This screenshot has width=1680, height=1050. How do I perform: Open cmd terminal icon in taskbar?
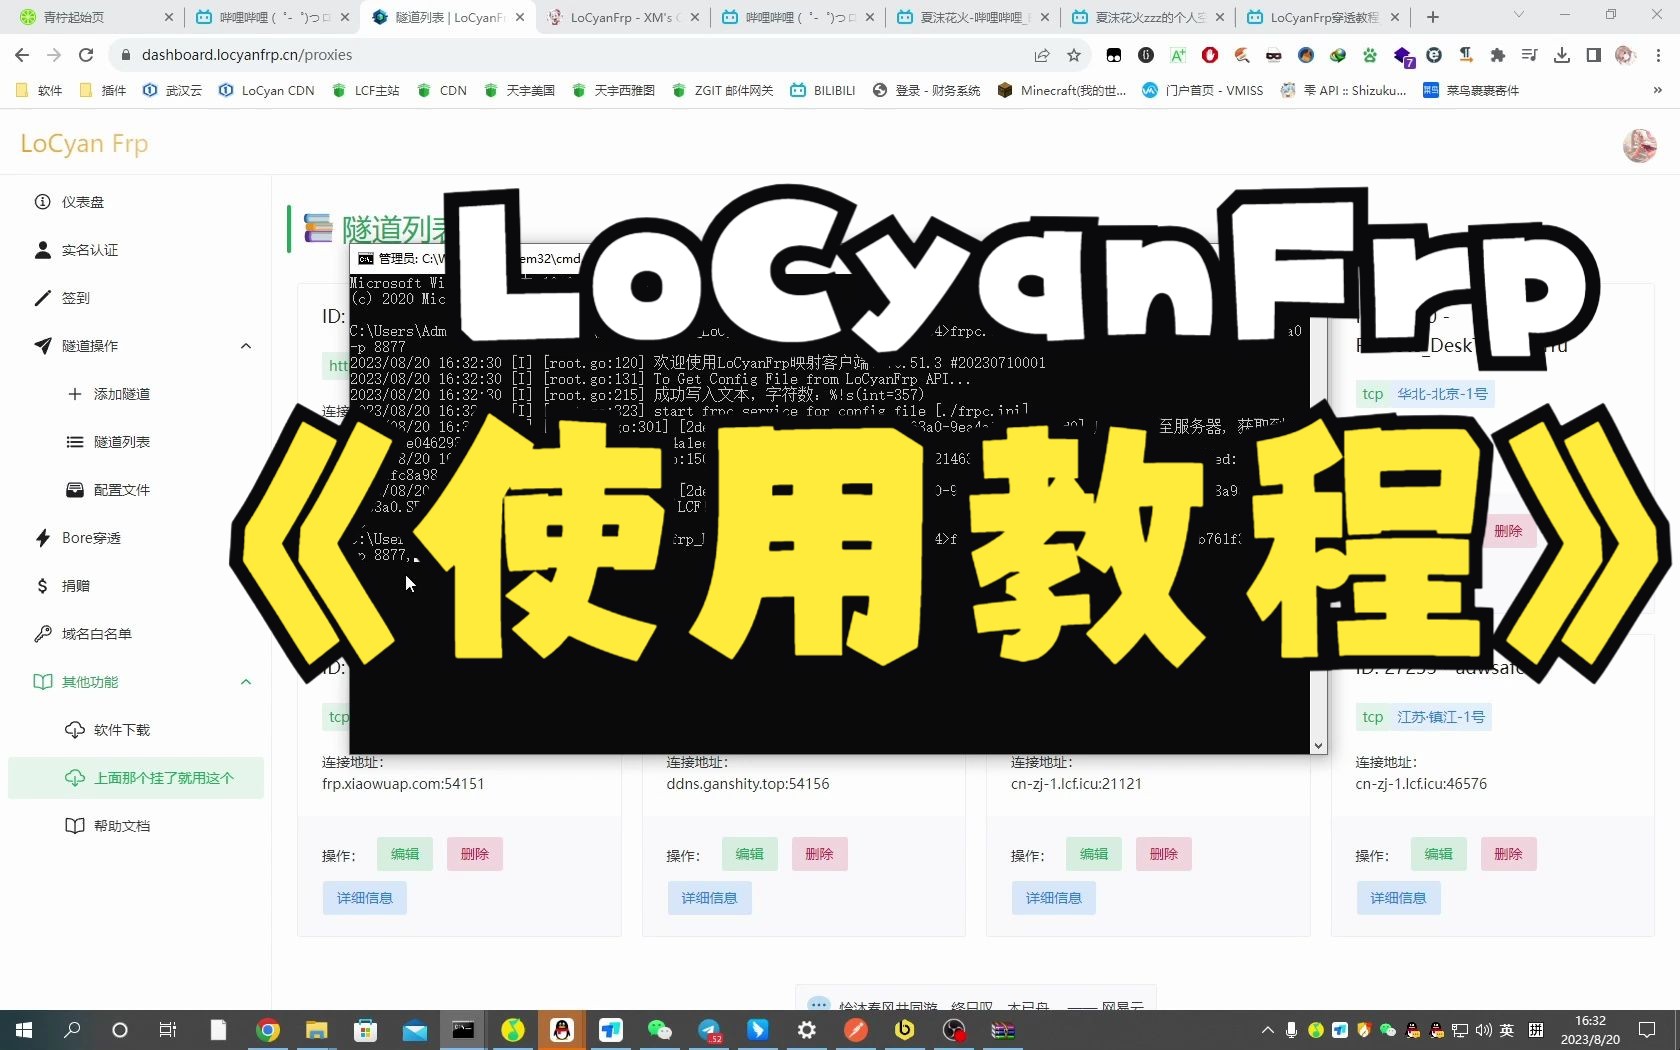pos(463,1030)
